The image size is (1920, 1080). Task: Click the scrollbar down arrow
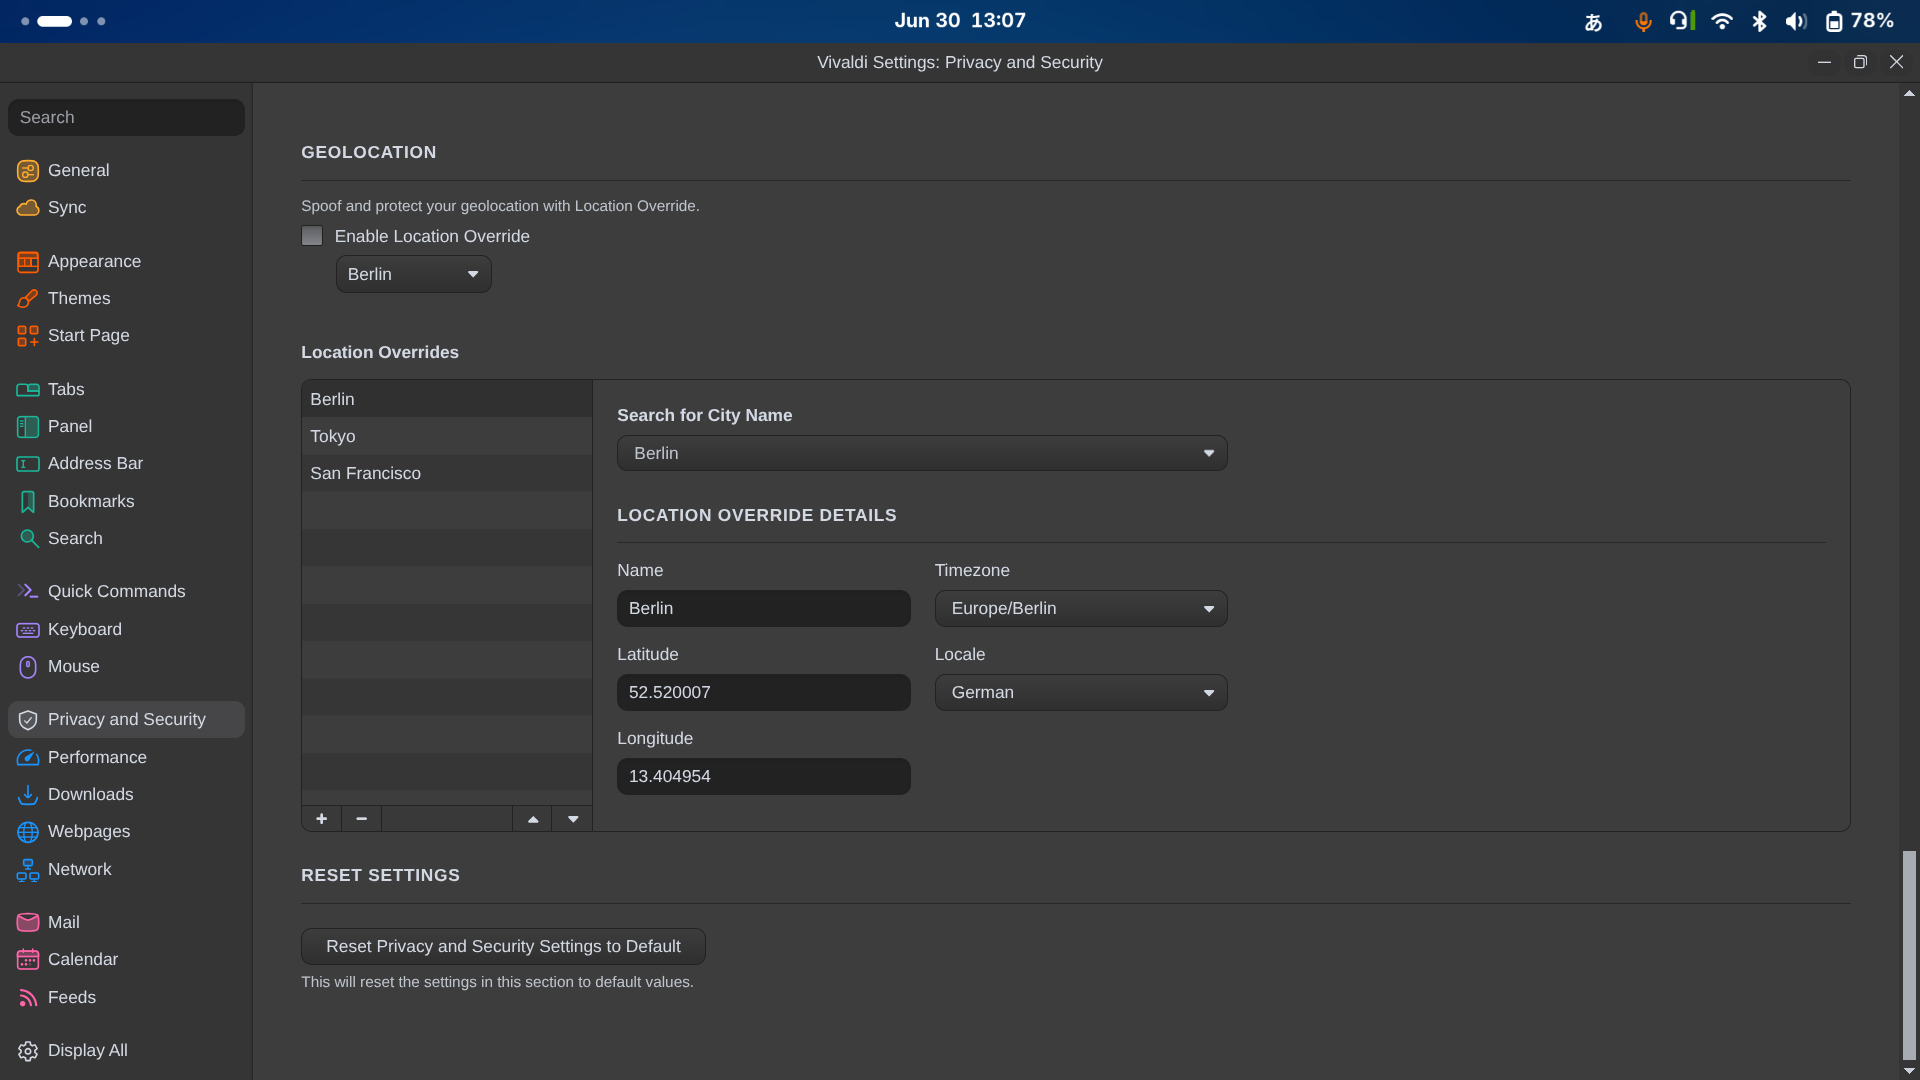click(1909, 1071)
